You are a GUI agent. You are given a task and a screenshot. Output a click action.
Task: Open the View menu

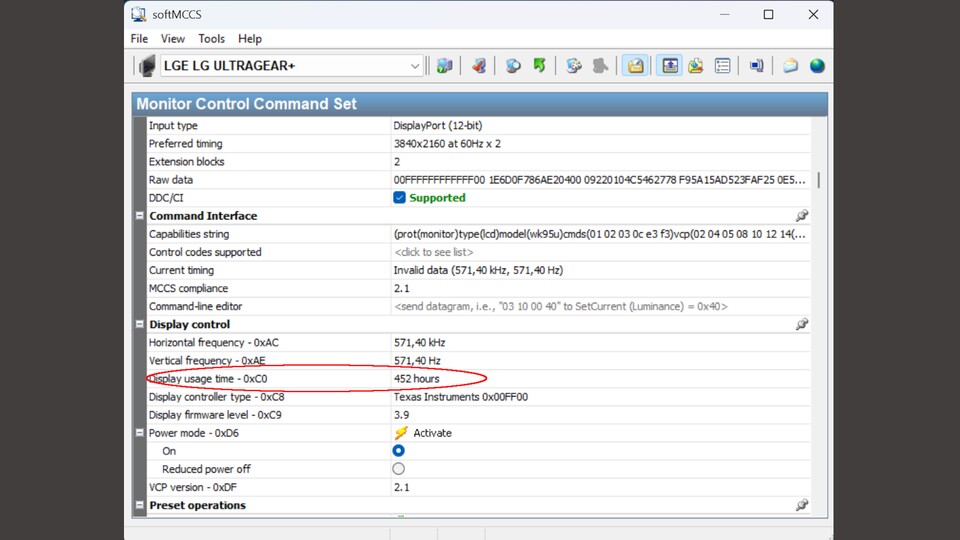coord(173,39)
